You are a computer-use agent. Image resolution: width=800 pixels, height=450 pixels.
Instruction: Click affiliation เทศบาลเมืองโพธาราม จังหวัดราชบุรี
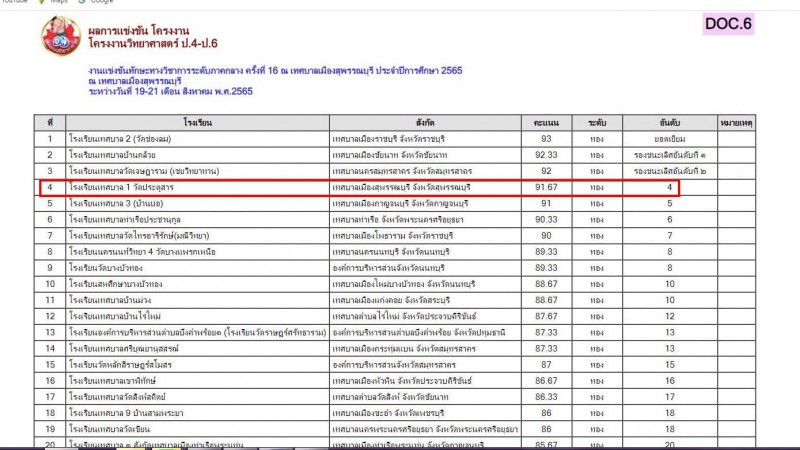point(393,236)
